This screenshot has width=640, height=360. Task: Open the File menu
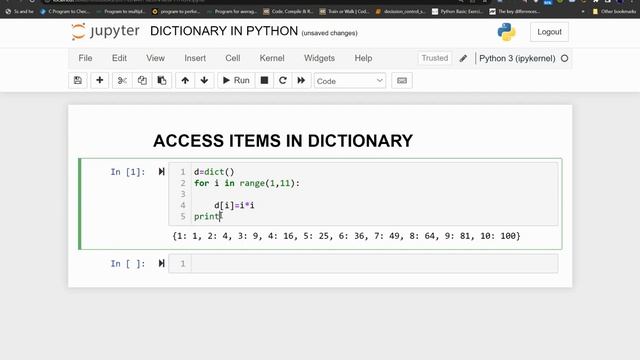tap(85, 58)
